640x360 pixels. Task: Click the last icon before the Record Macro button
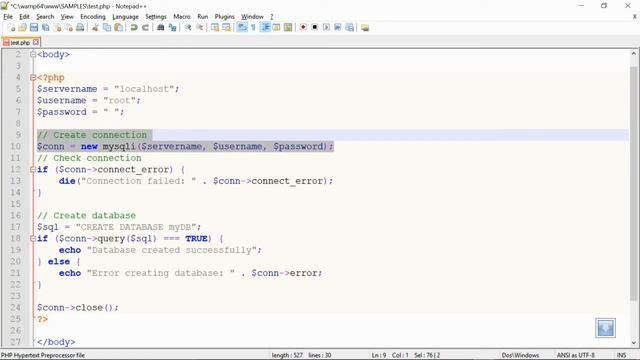288,28
